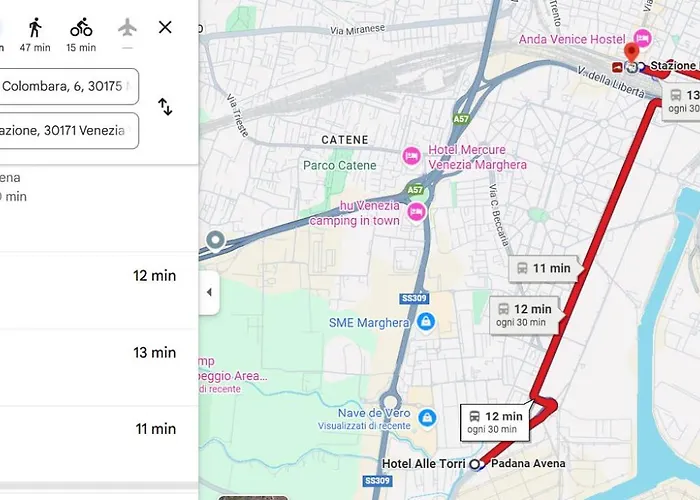Click the SME Marghera shopping icon

click(x=426, y=321)
